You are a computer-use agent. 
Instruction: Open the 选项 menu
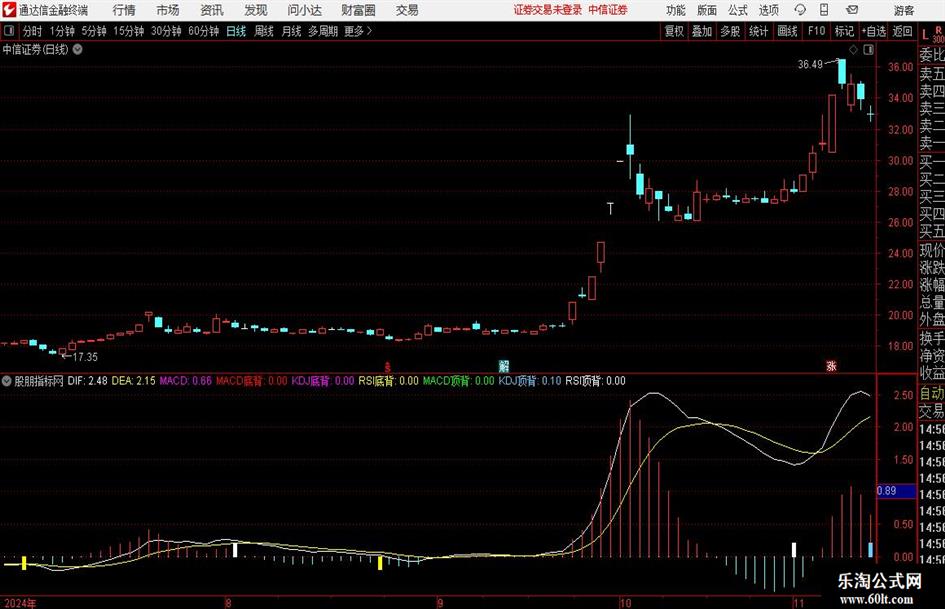click(768, 10)
